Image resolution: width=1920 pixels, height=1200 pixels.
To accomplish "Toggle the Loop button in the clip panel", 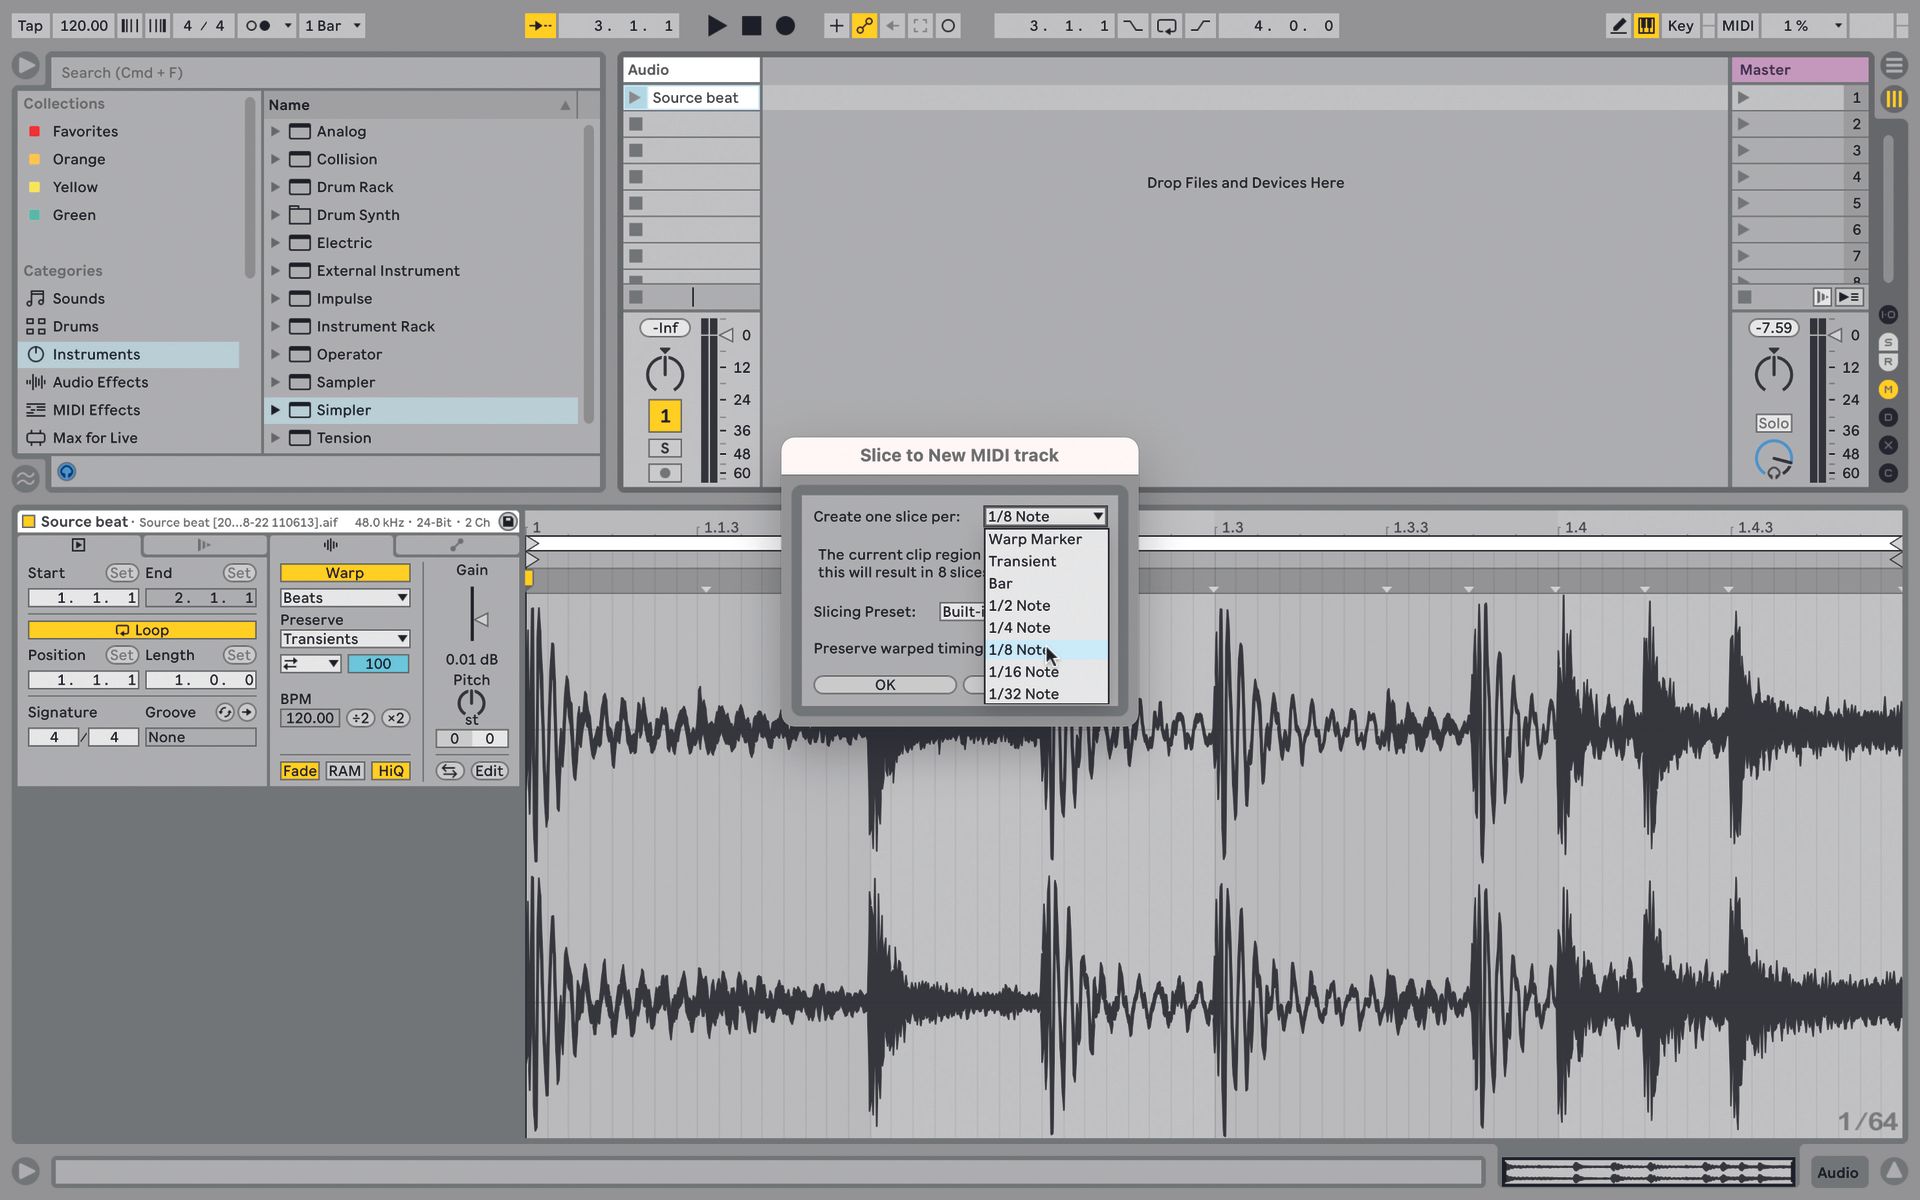I will [x=143, y=630].
